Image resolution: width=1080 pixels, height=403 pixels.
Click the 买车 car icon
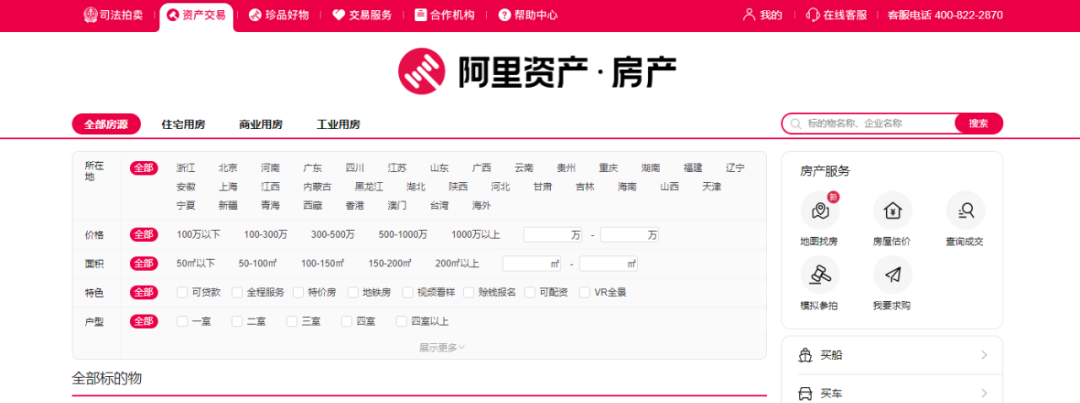point(805,394)
